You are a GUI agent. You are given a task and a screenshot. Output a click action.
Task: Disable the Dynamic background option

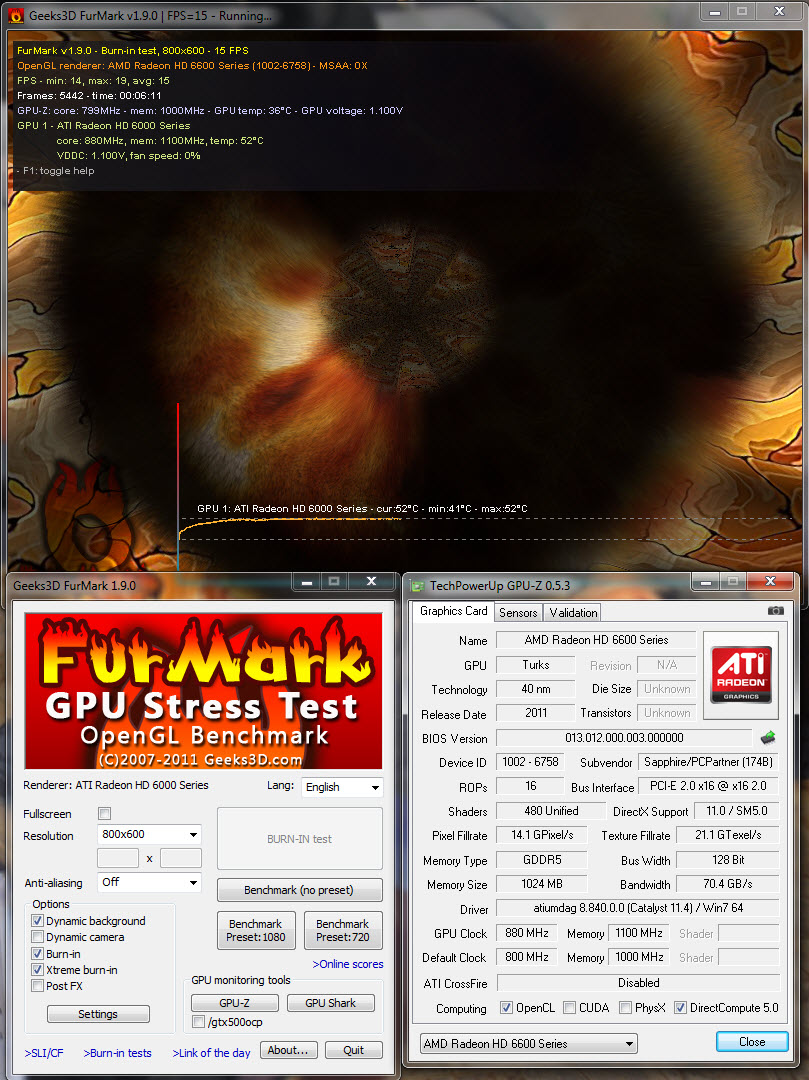coord(38,921)
